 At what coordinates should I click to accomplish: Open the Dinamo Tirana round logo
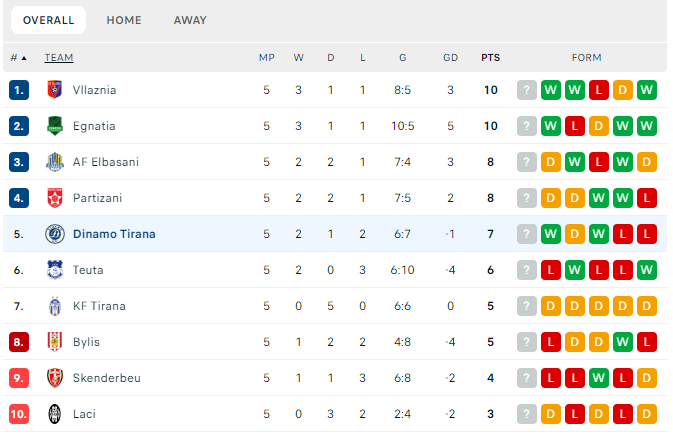(x=55, y=234)
